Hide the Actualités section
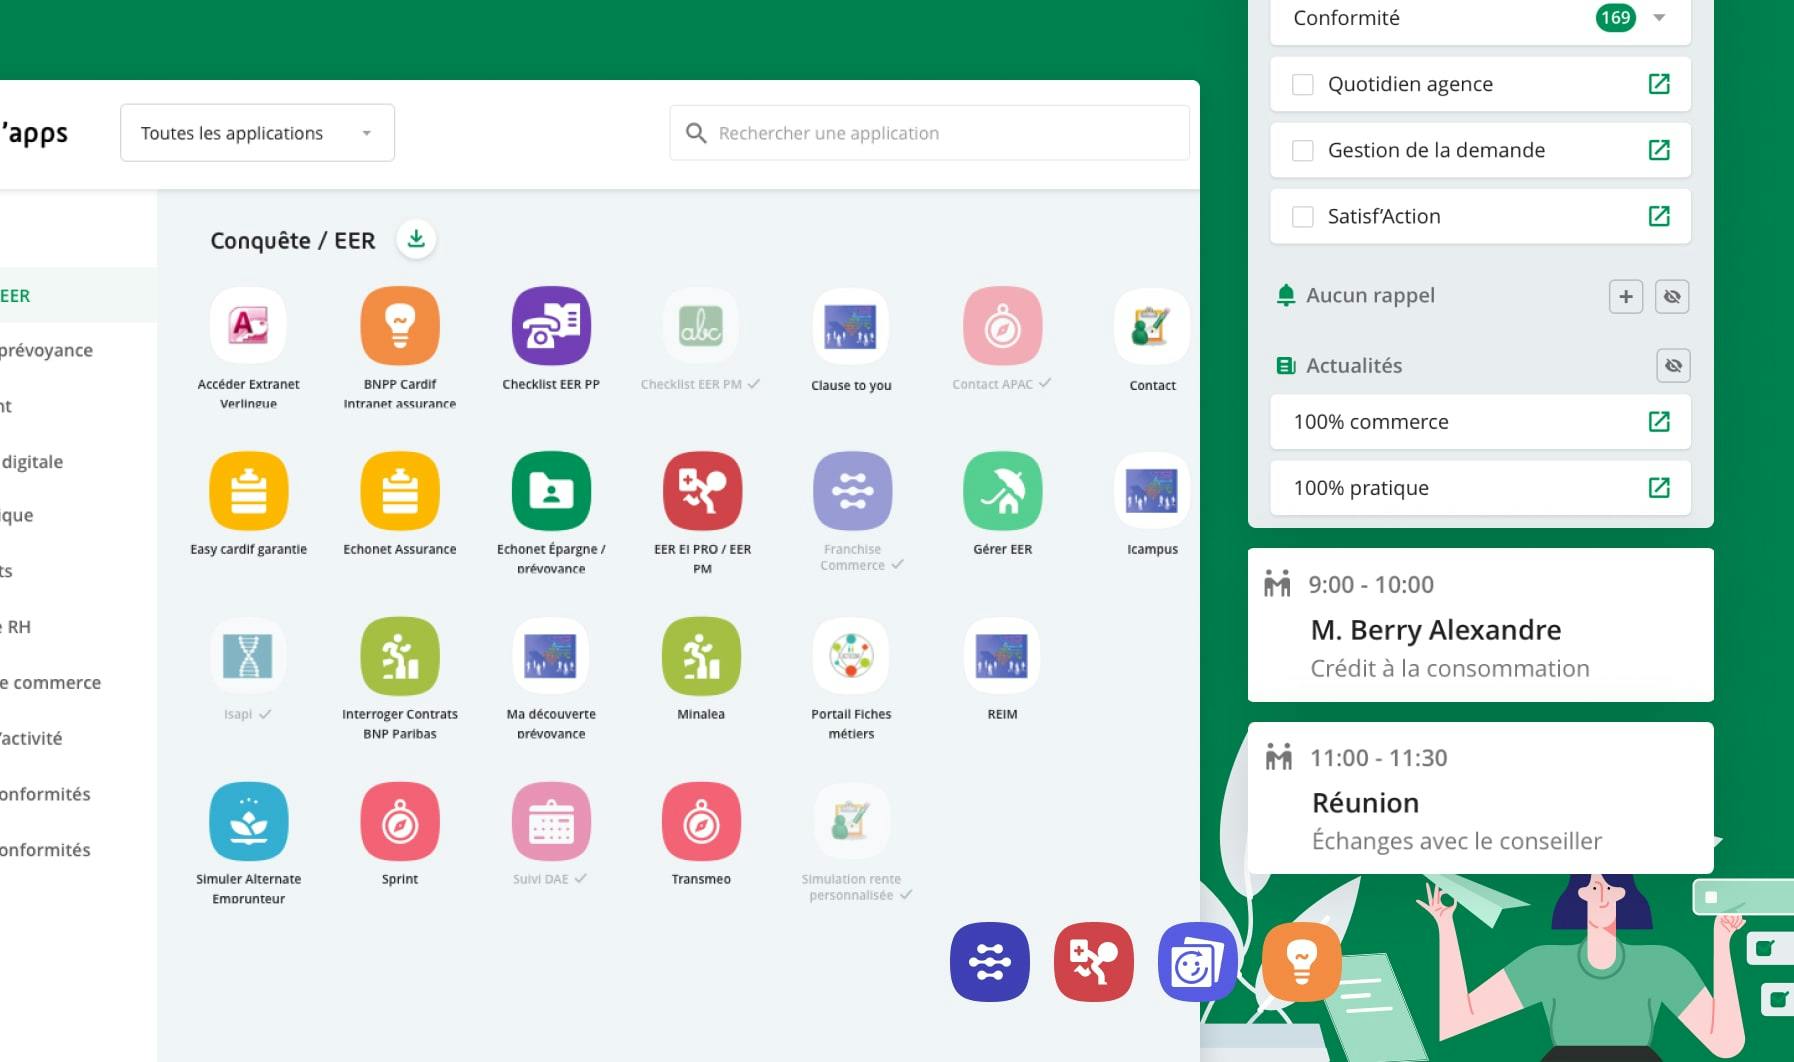Screen dimensions: 1794x1062 1672,366
